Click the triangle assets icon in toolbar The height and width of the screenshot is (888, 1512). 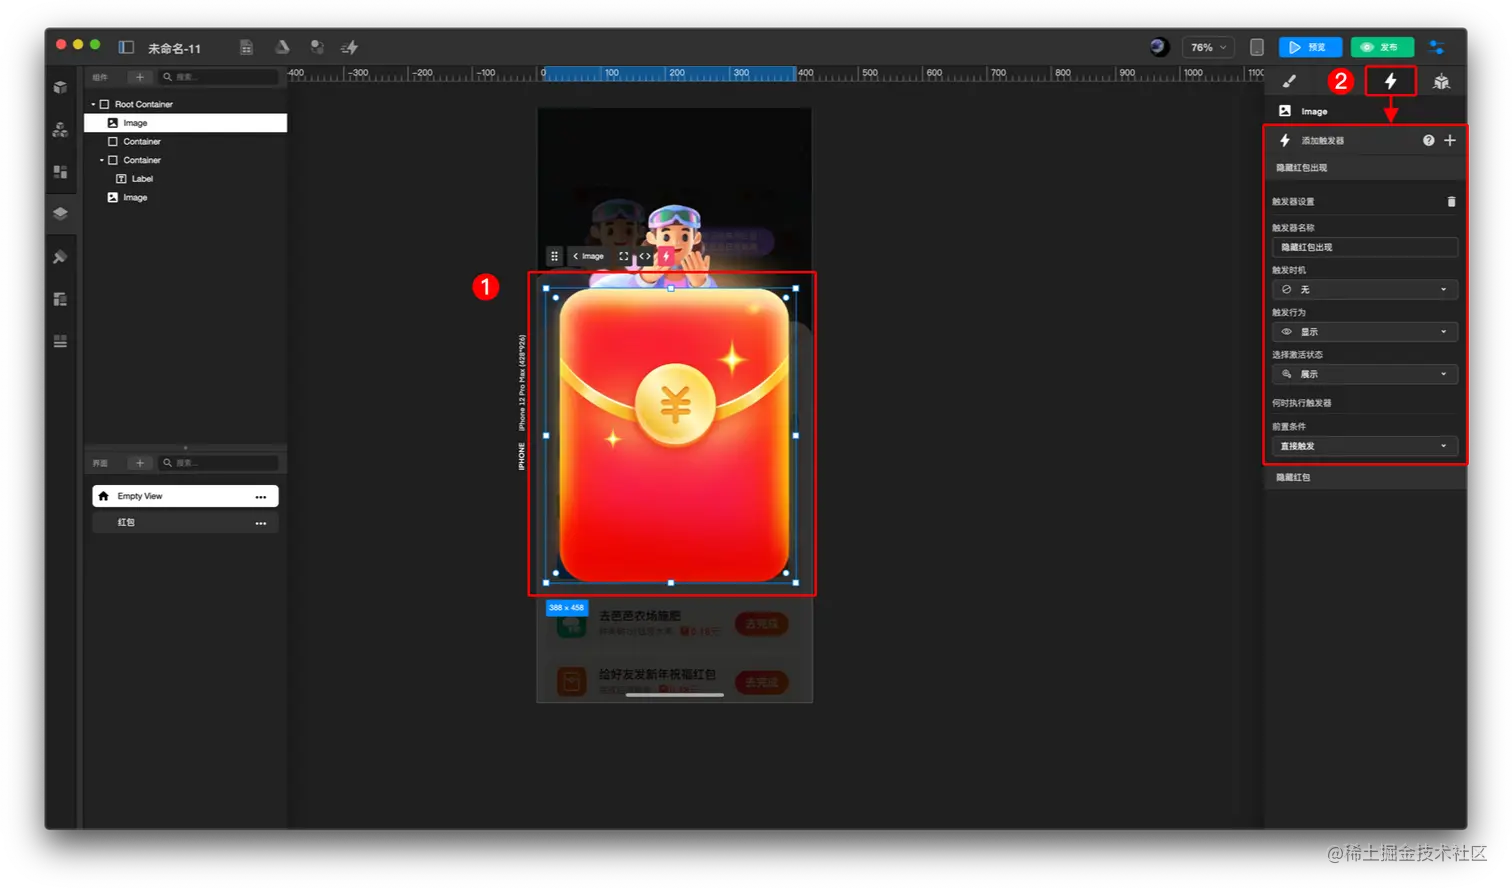pos(282,47)
